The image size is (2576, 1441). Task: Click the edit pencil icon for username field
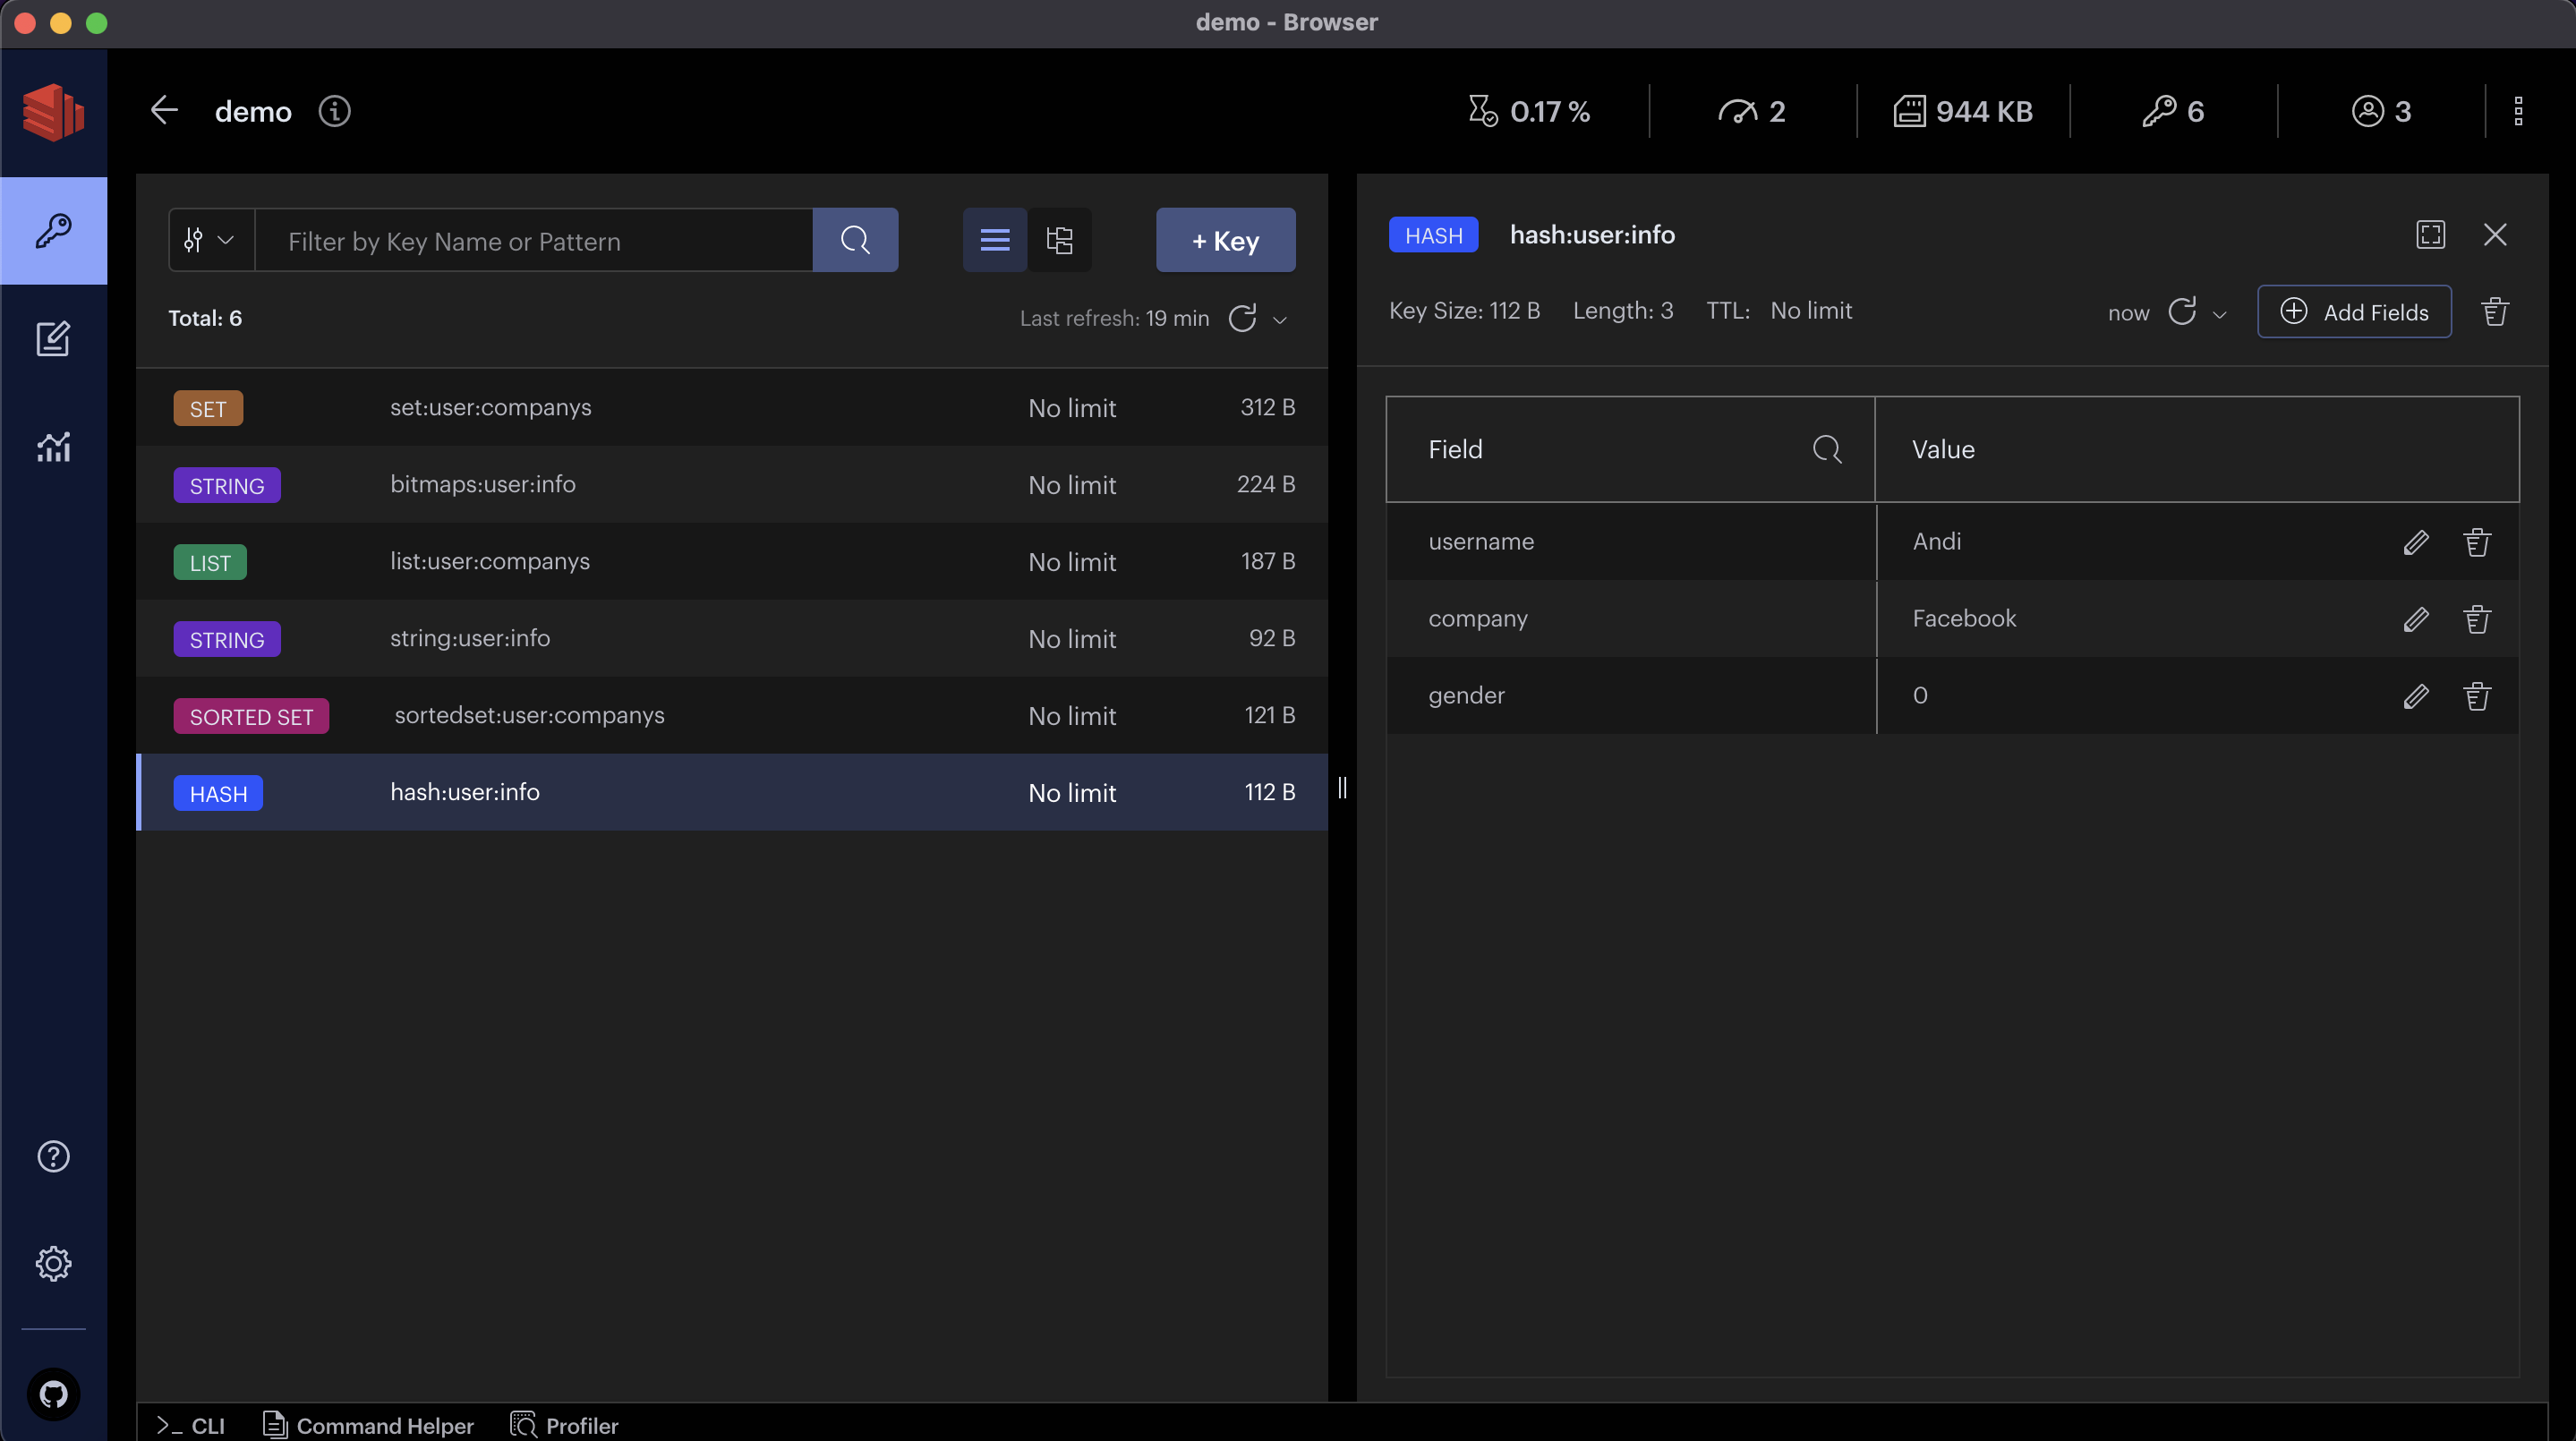point(2415,541)
